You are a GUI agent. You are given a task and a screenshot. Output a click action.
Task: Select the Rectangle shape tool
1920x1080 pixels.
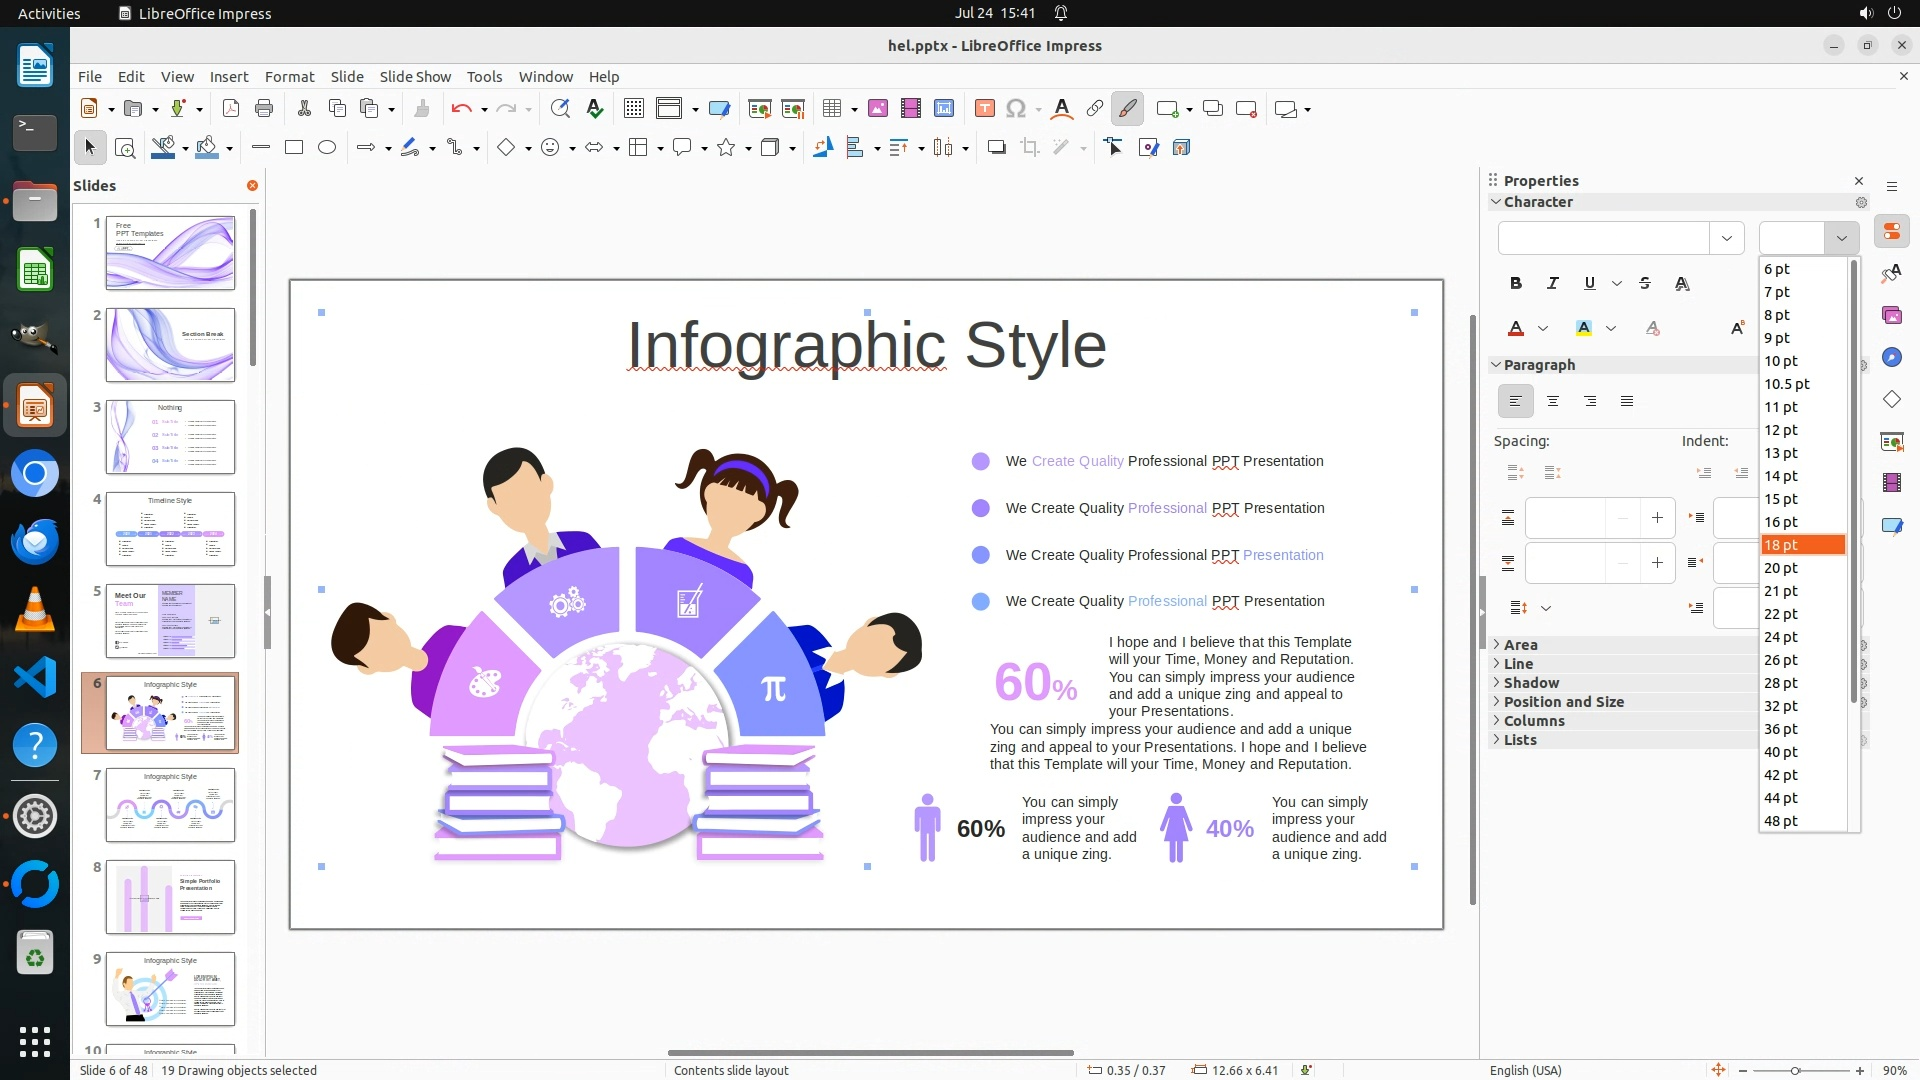click(294, 148)
